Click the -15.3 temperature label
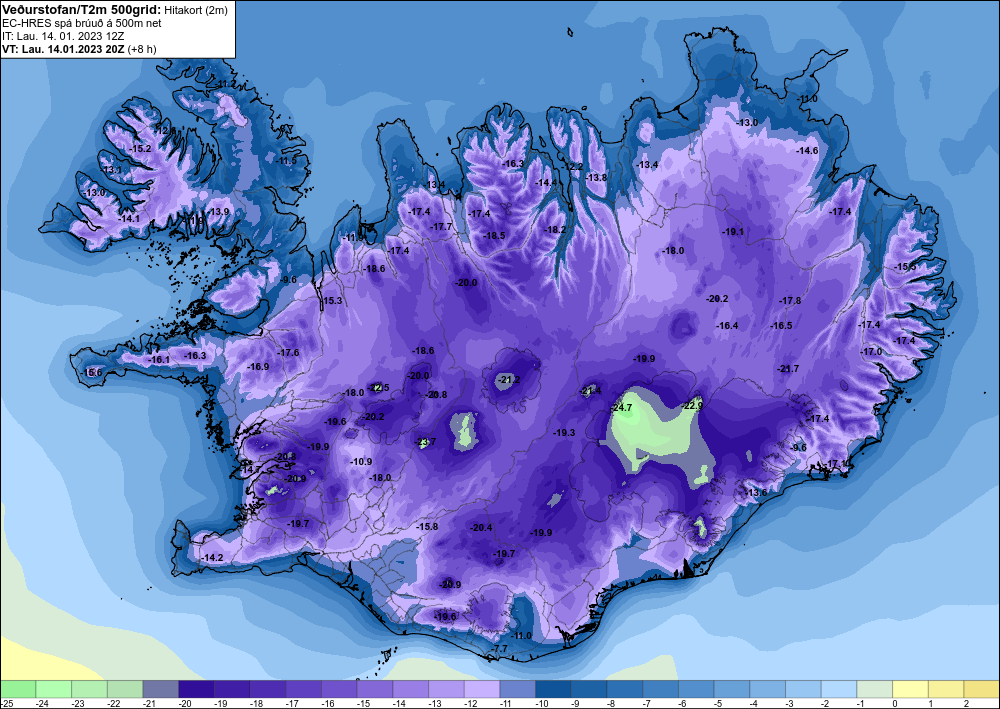The width and height of the screenshot is (1000, 709). click(x=332, y=300)
